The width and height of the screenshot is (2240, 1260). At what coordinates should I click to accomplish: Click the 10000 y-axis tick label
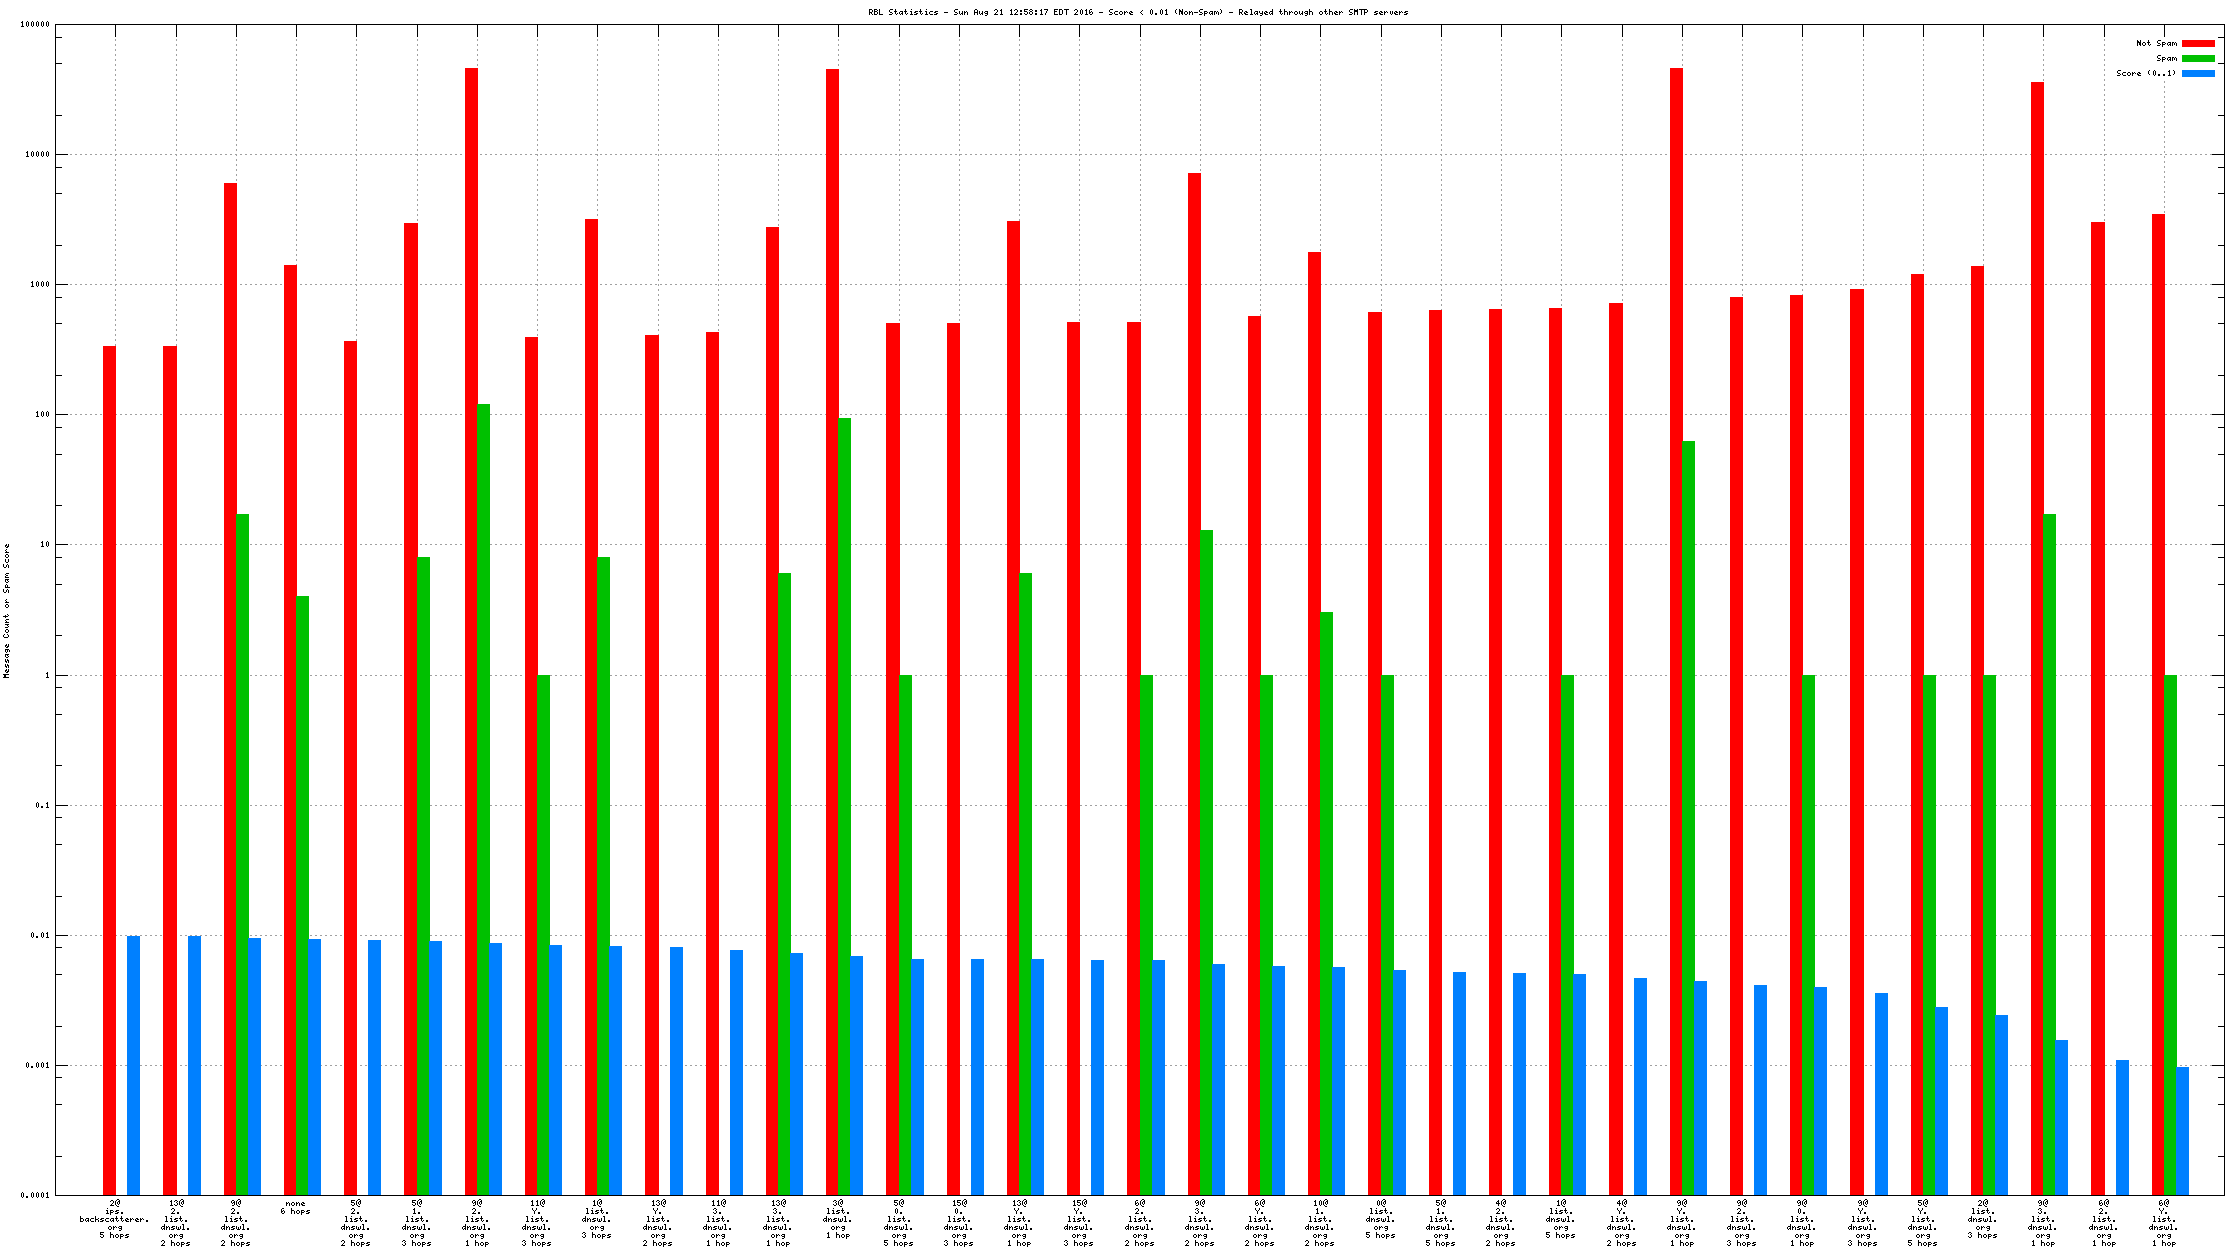coord(36,154)
